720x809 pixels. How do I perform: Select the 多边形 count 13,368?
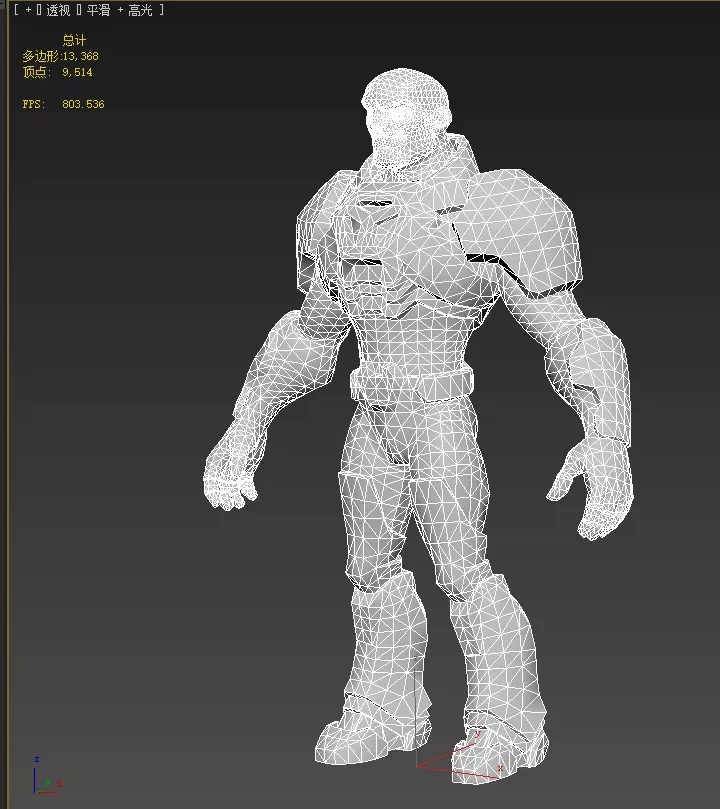[x=80, y=56]
